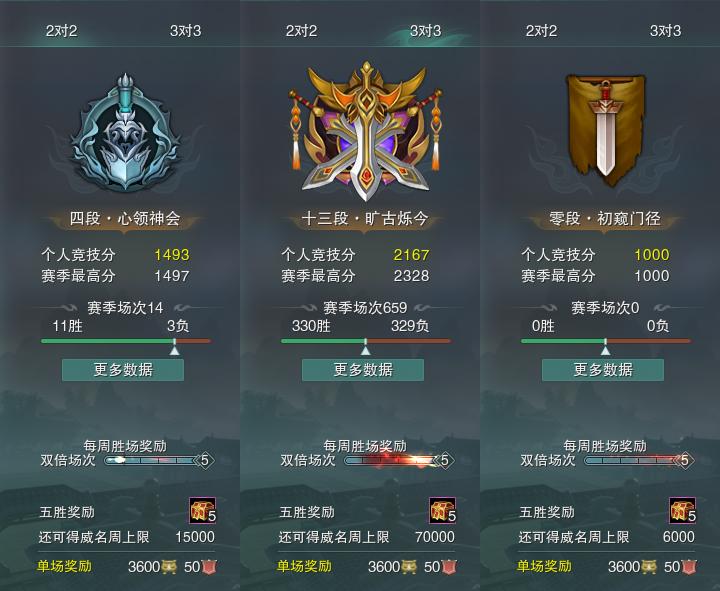Click the red shield icon beside 50 in right panel
Screen dimensions: 720x591
(x=689, y=567)
